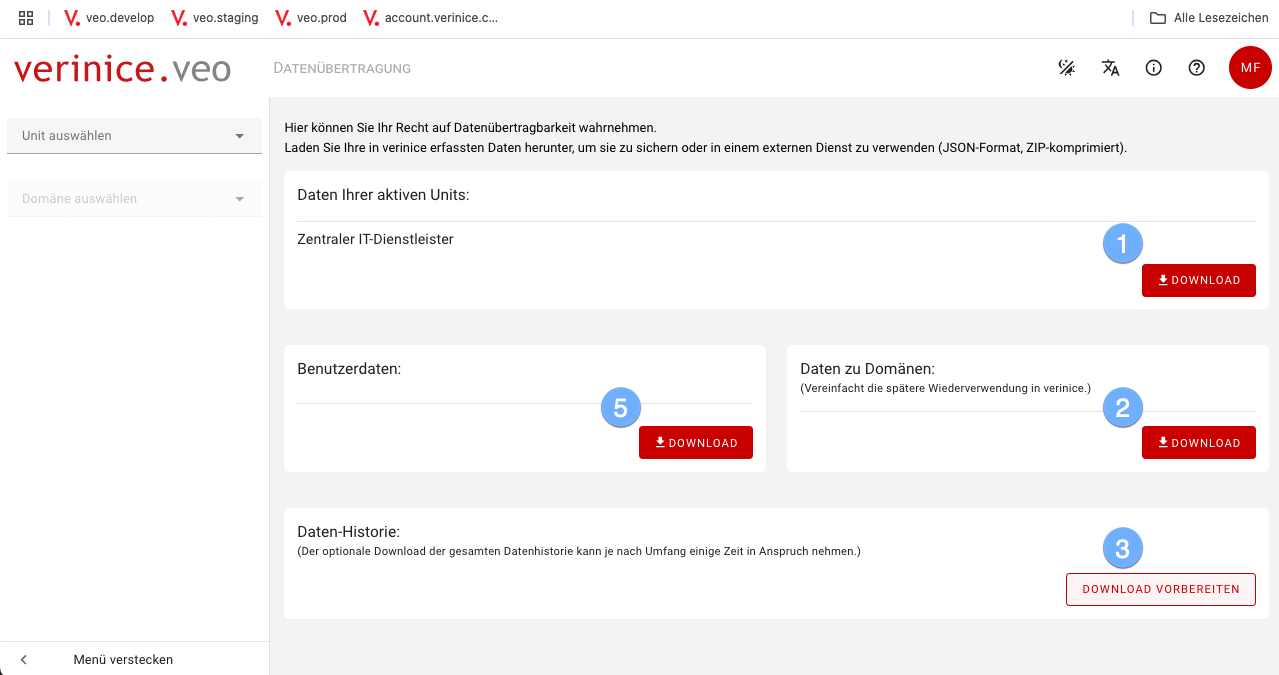Click the download arrow on Daten zu Domänen
Screen dimensions: 1279x675
(1198, 442)
